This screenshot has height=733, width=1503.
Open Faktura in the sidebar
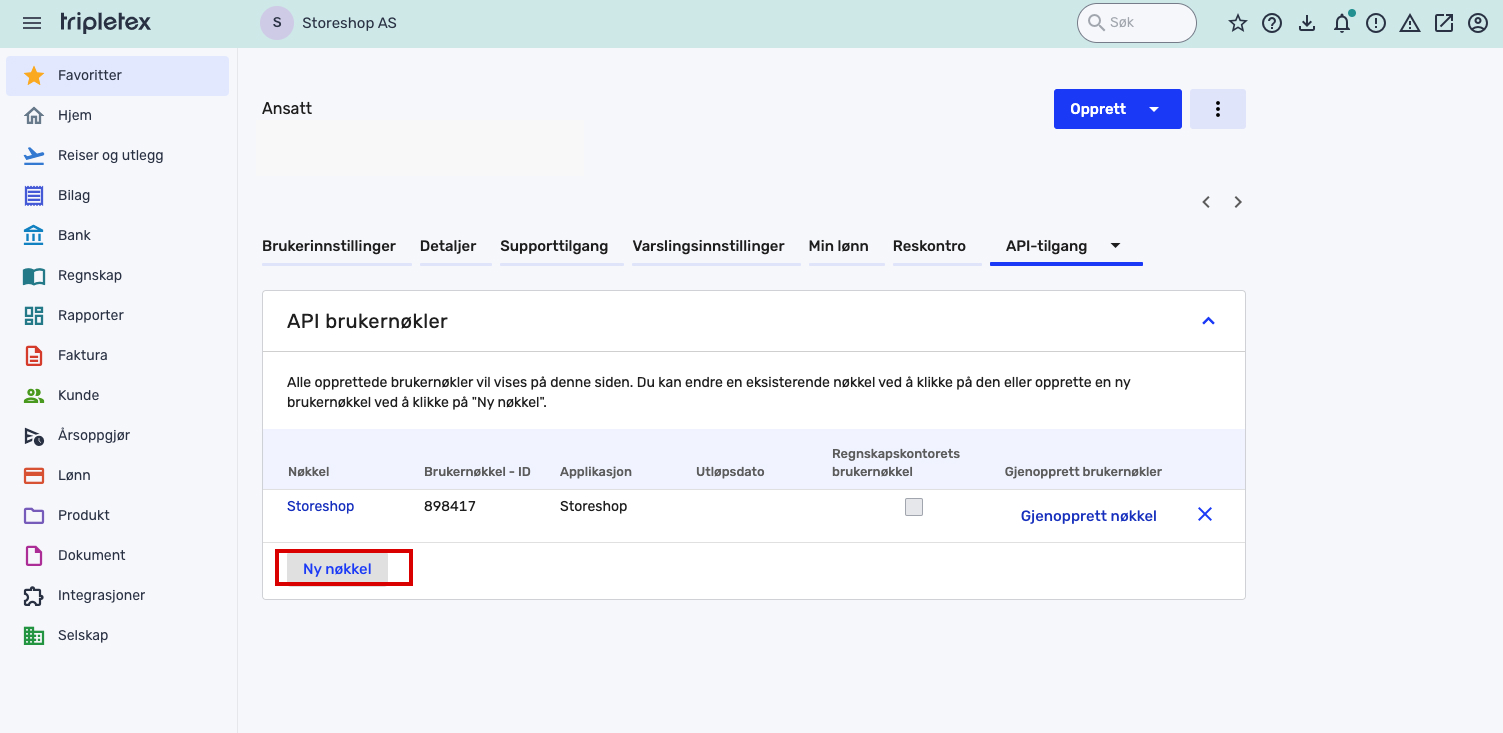click(x=82, y=355)
